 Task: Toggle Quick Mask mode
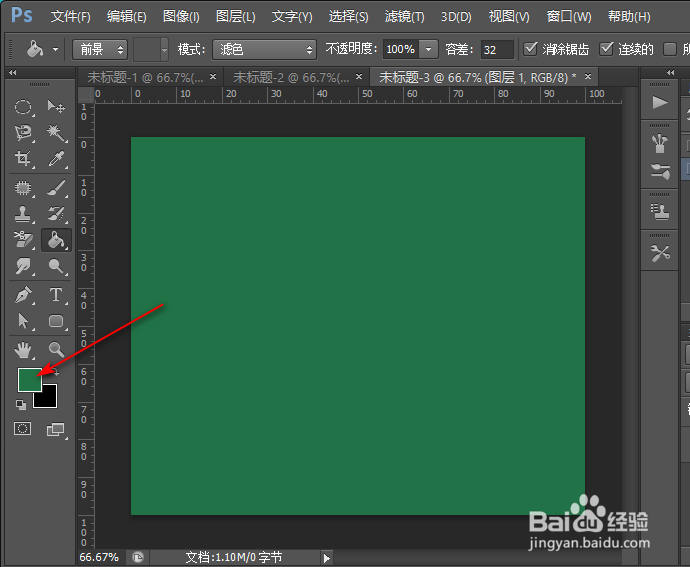[x=22, y=428]
